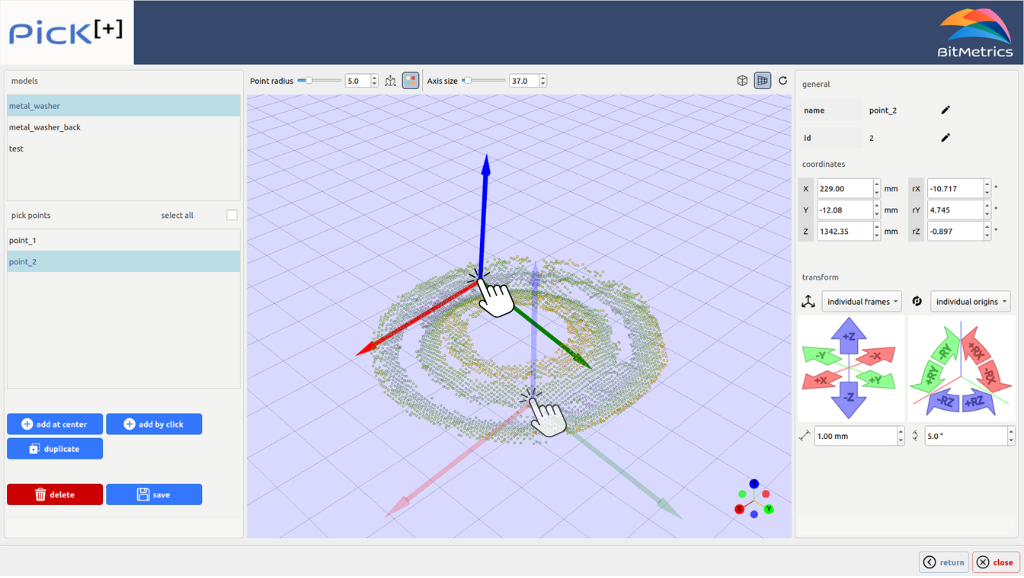The image size is (1024, 578).
Task: Click the scale balance icon by Point radius
Action: 391,81
